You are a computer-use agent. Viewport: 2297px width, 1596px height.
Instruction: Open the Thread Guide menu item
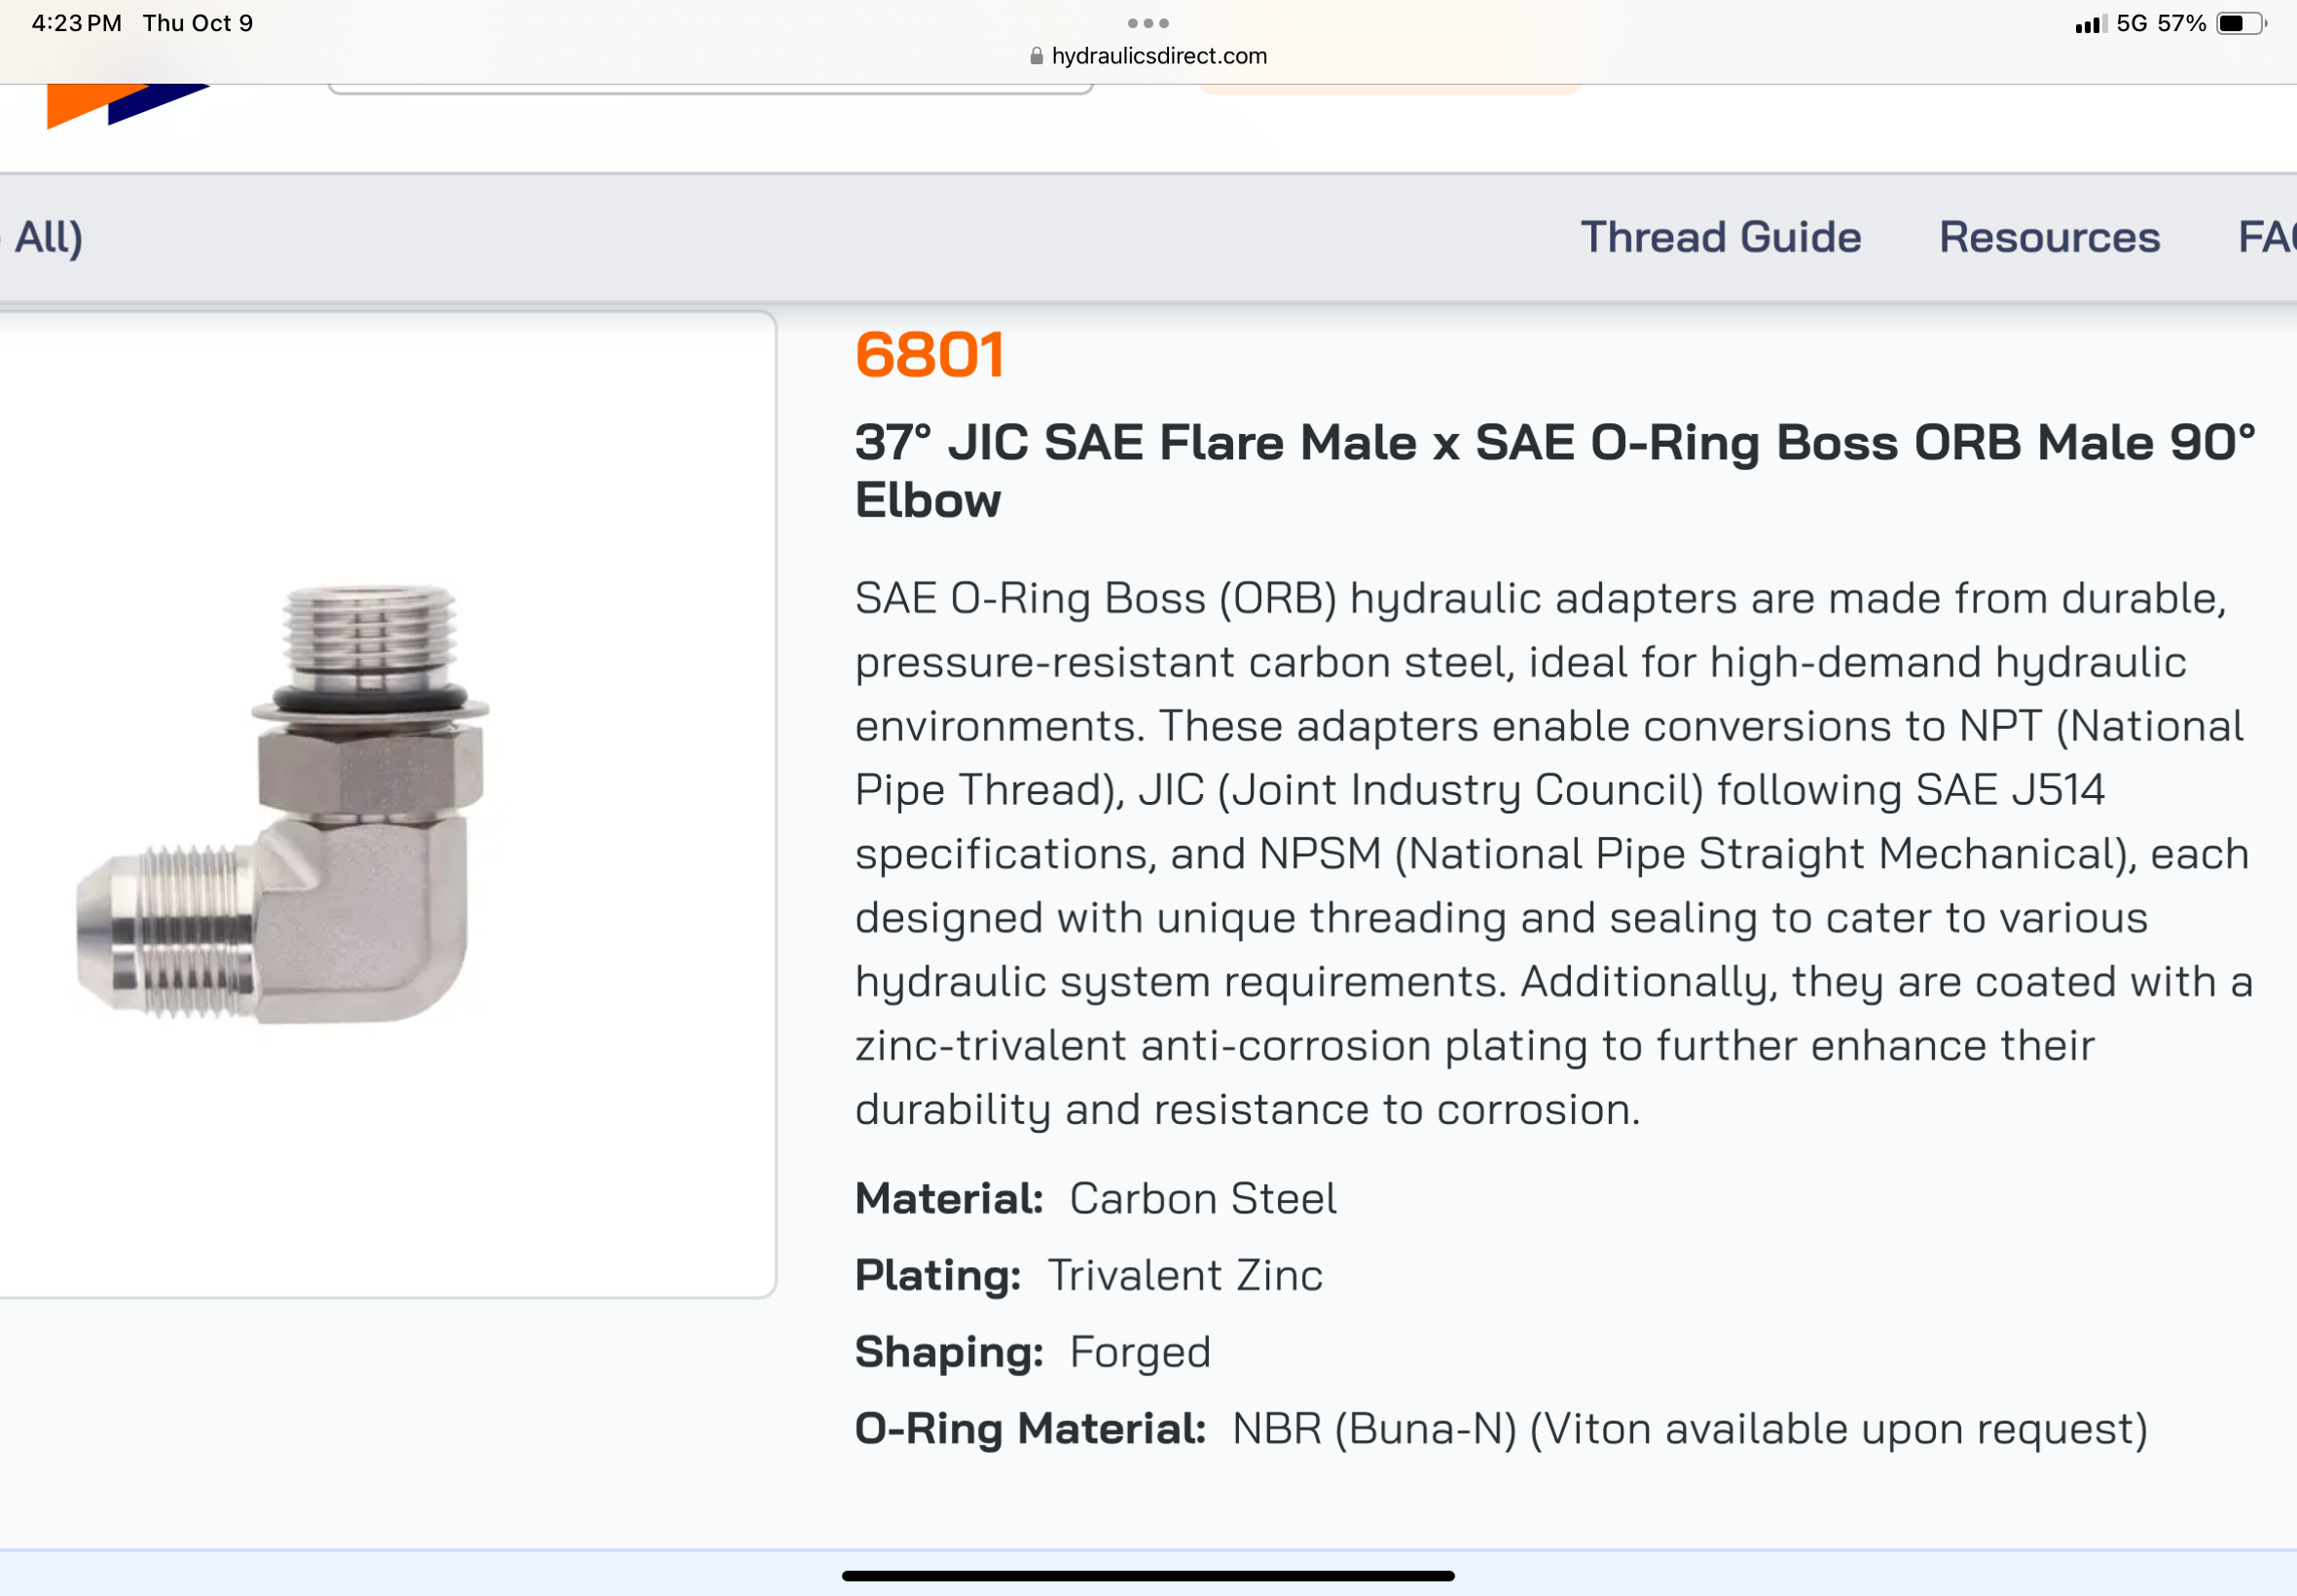[x=1720, y=237]
